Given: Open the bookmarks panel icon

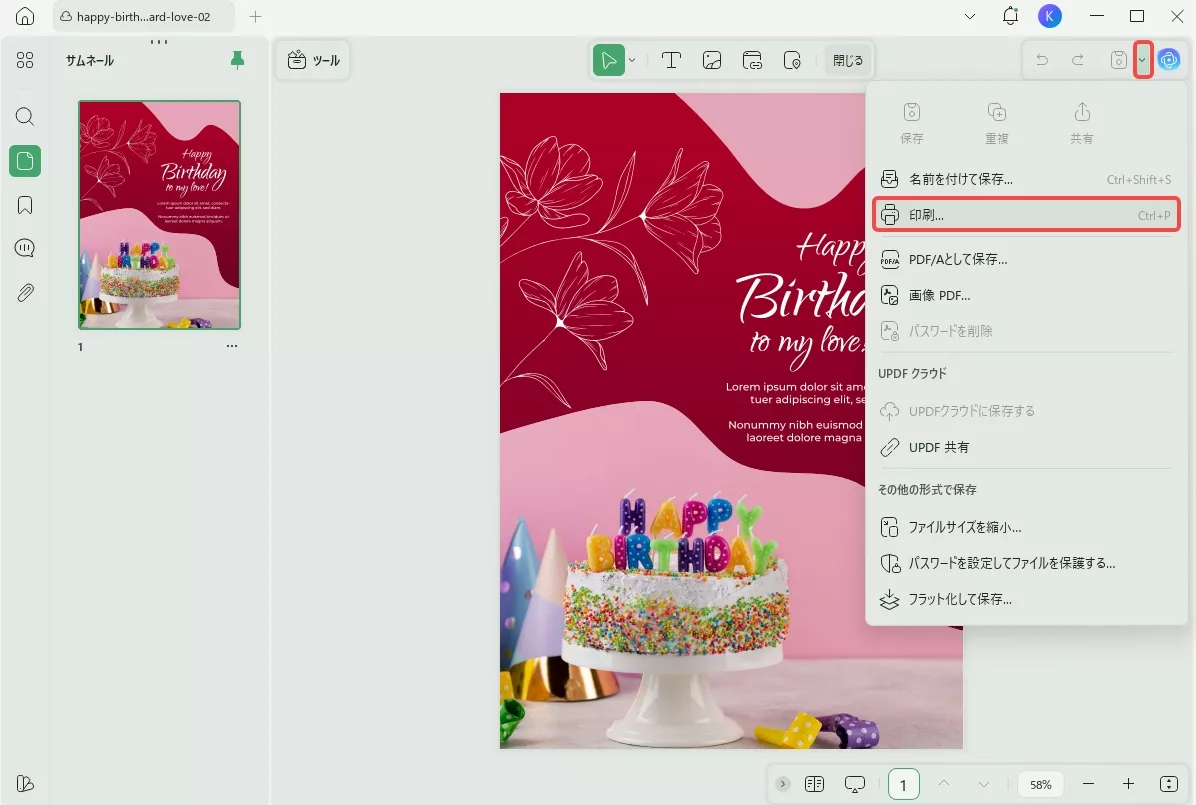Looking at the screenshot, I should (25, 205).
